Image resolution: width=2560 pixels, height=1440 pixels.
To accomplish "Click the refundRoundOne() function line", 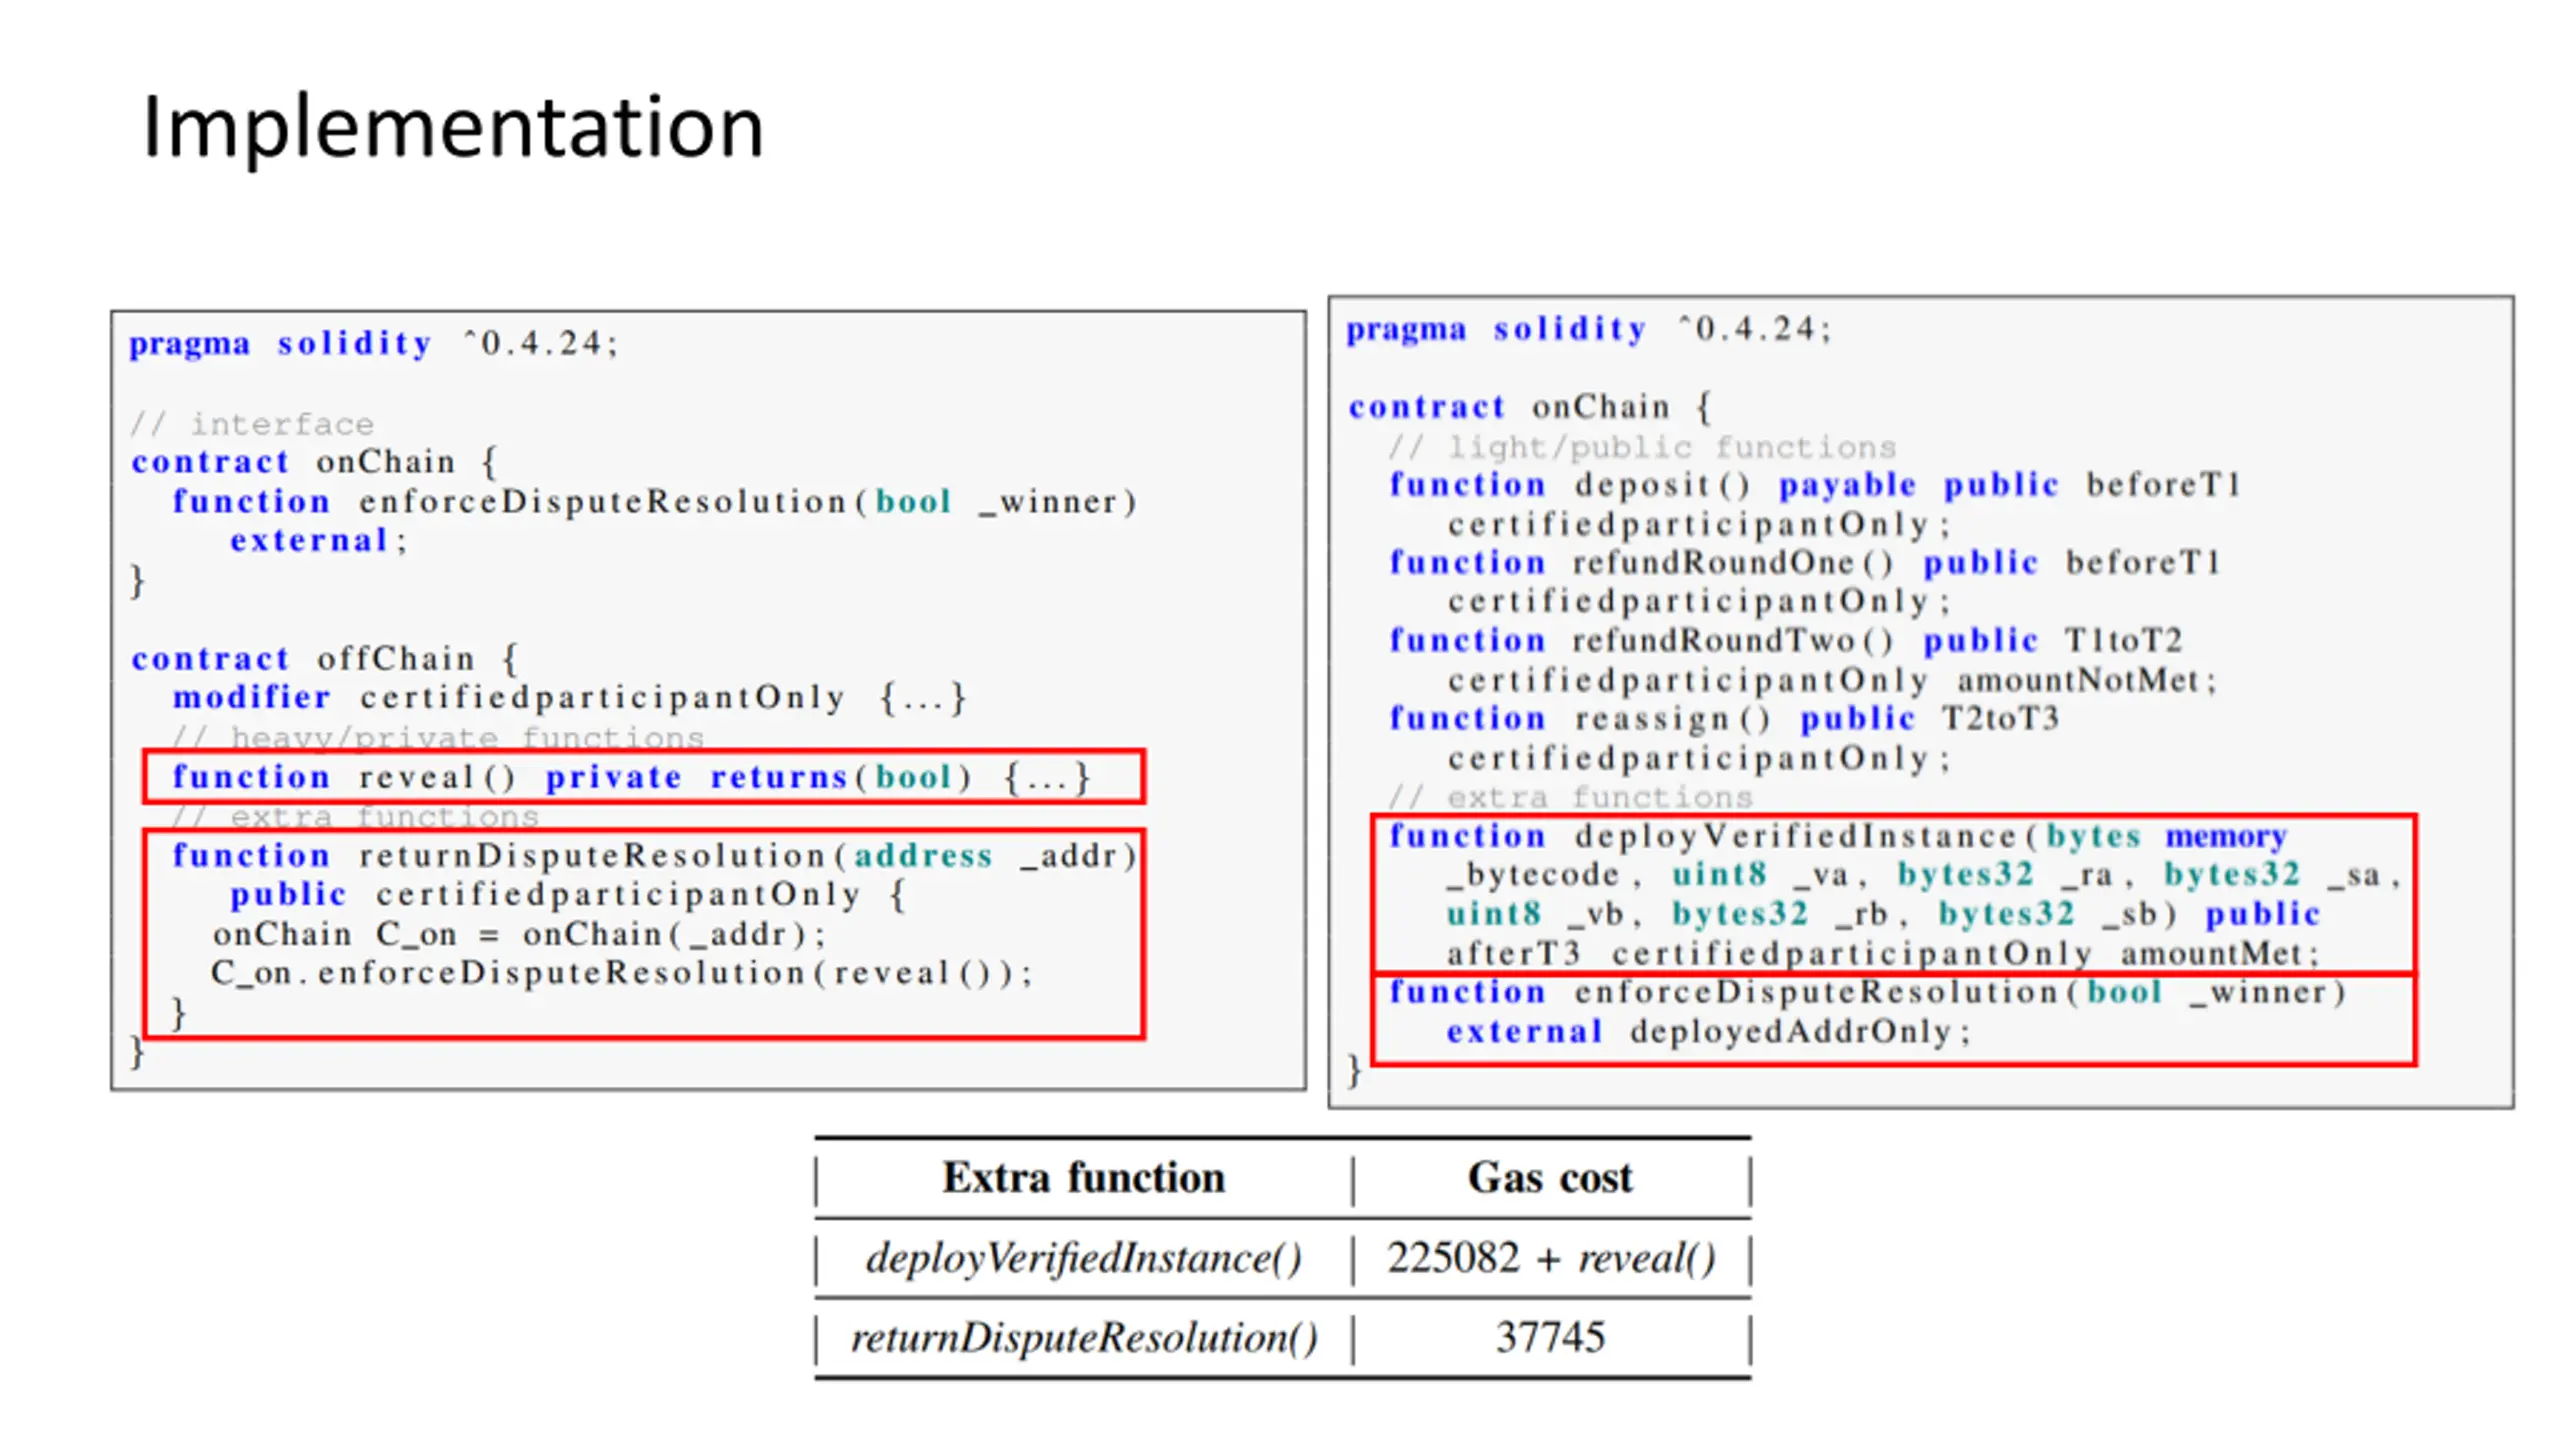I will [x=1804, y=582].
